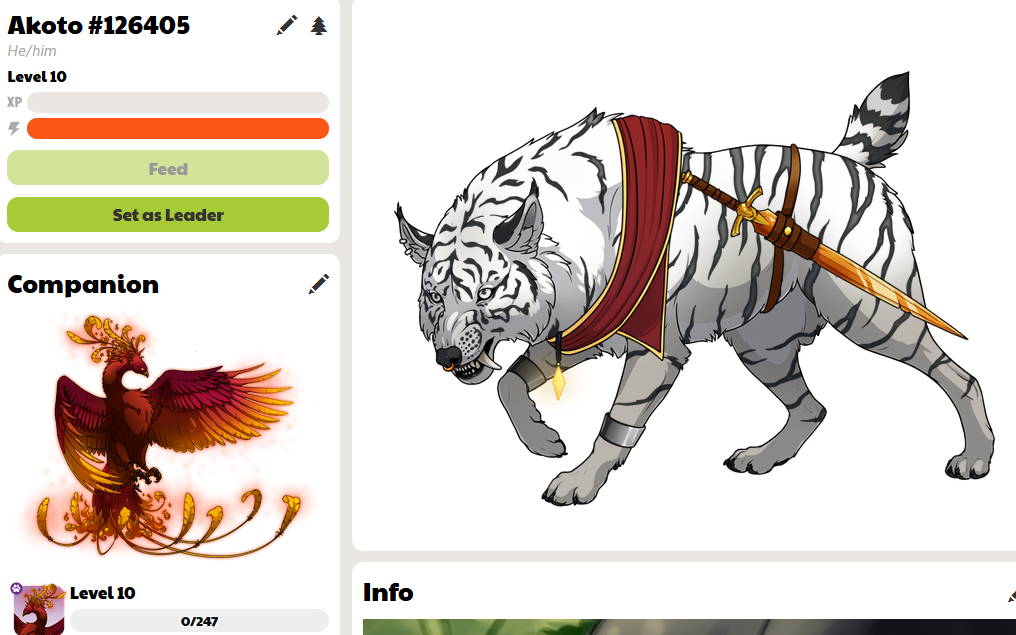1016x635 pixels.
Task: Click the orange energy bar
Action: (x=178, y=128)
